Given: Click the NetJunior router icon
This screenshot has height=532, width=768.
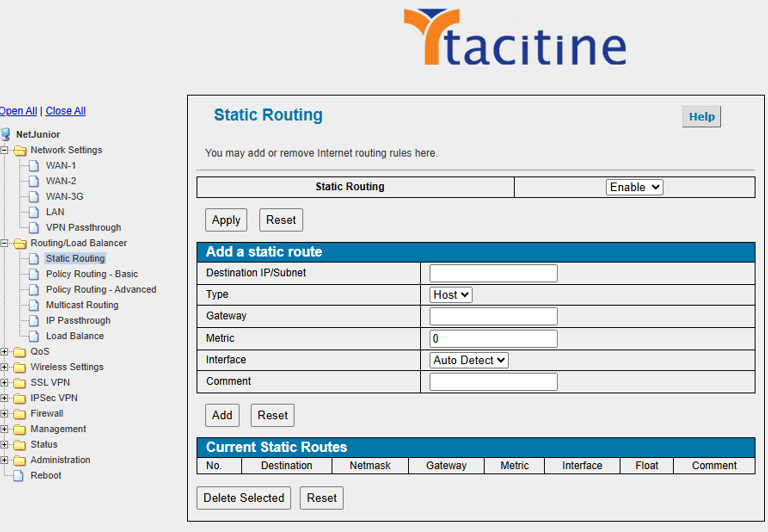Looking at the screenshot, I should [x=5, y=134].
